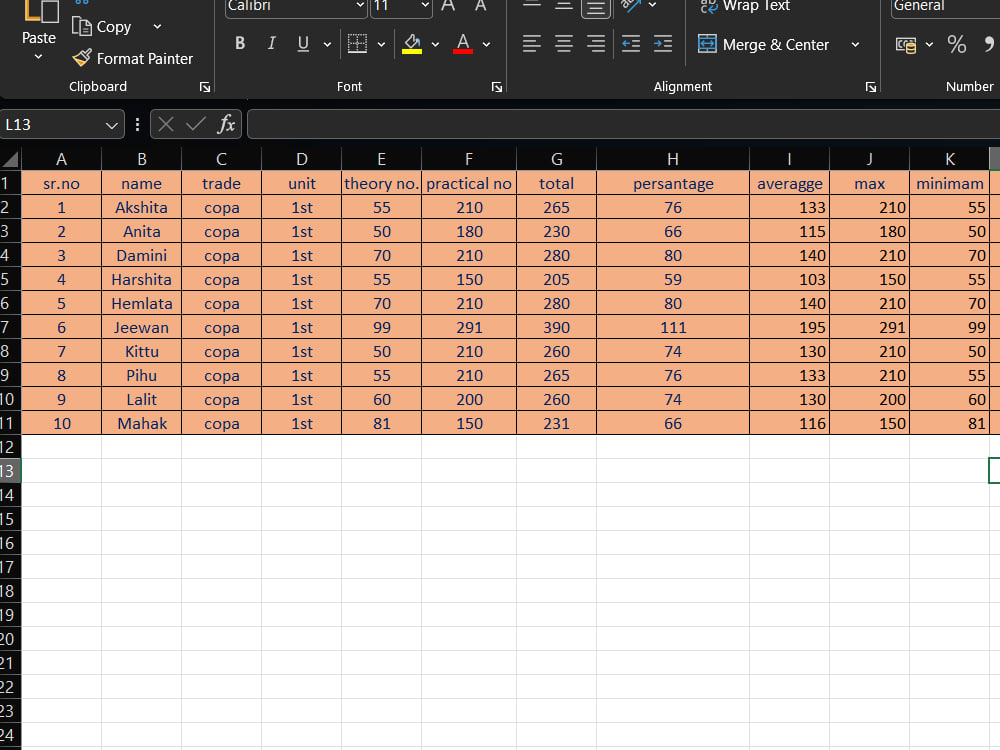Click Copy button

tap(102, 27)
